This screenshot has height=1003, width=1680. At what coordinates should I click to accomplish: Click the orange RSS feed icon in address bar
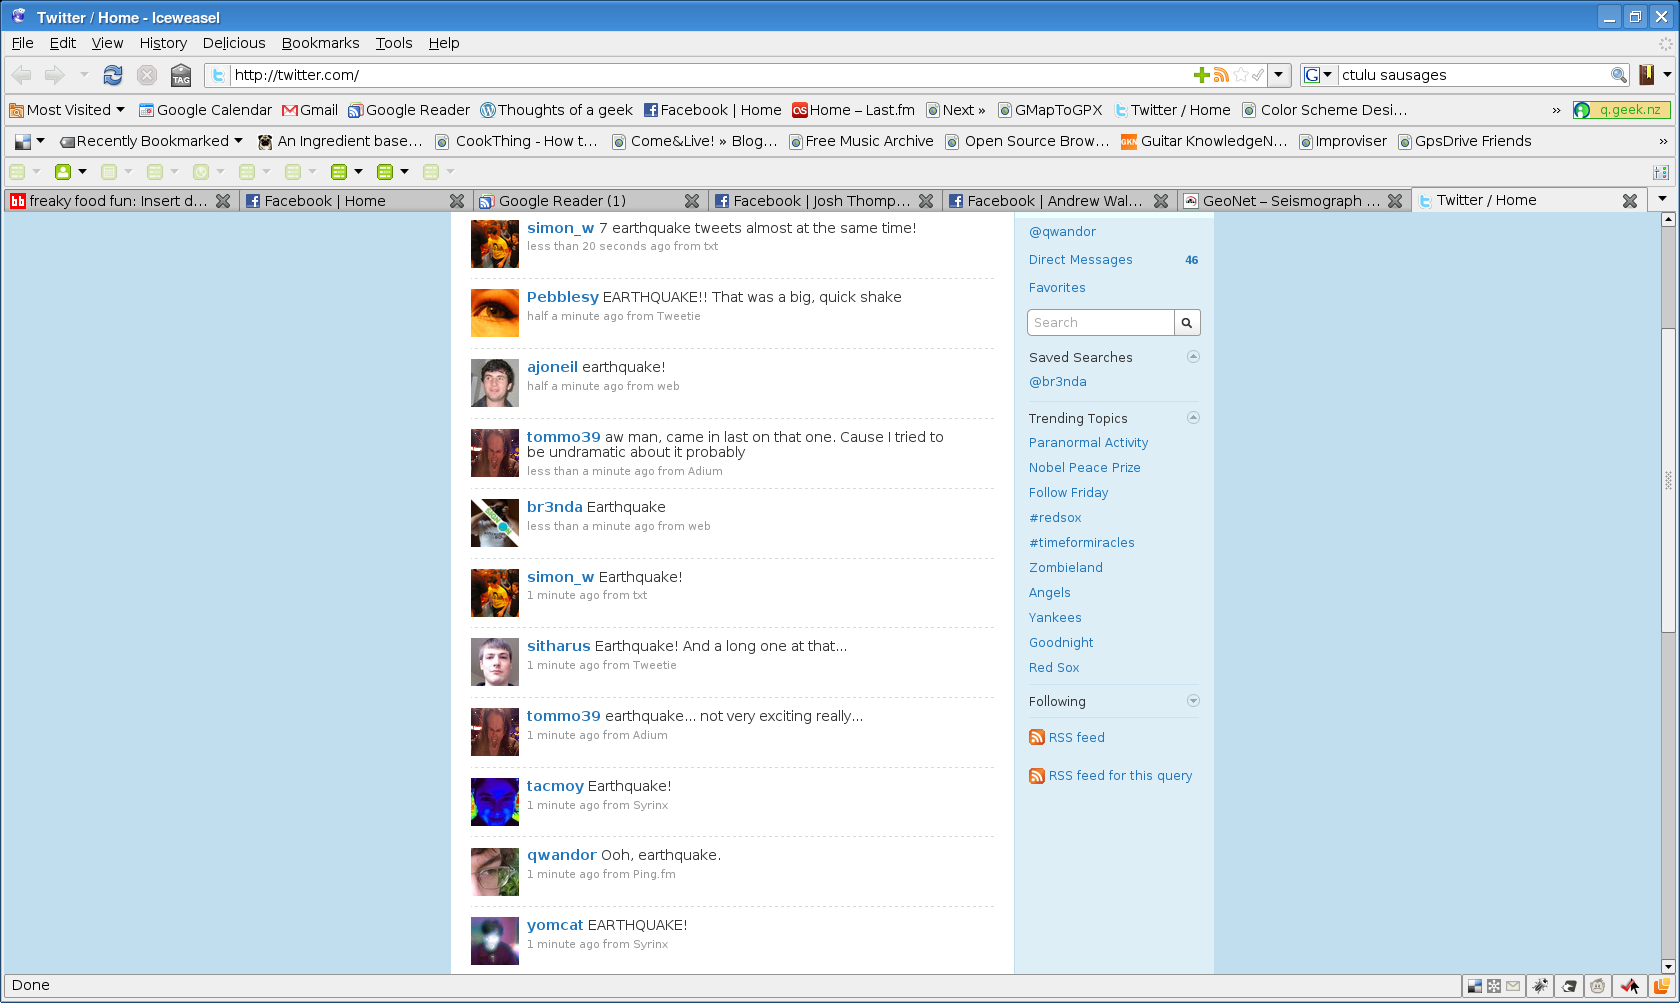1221,75
